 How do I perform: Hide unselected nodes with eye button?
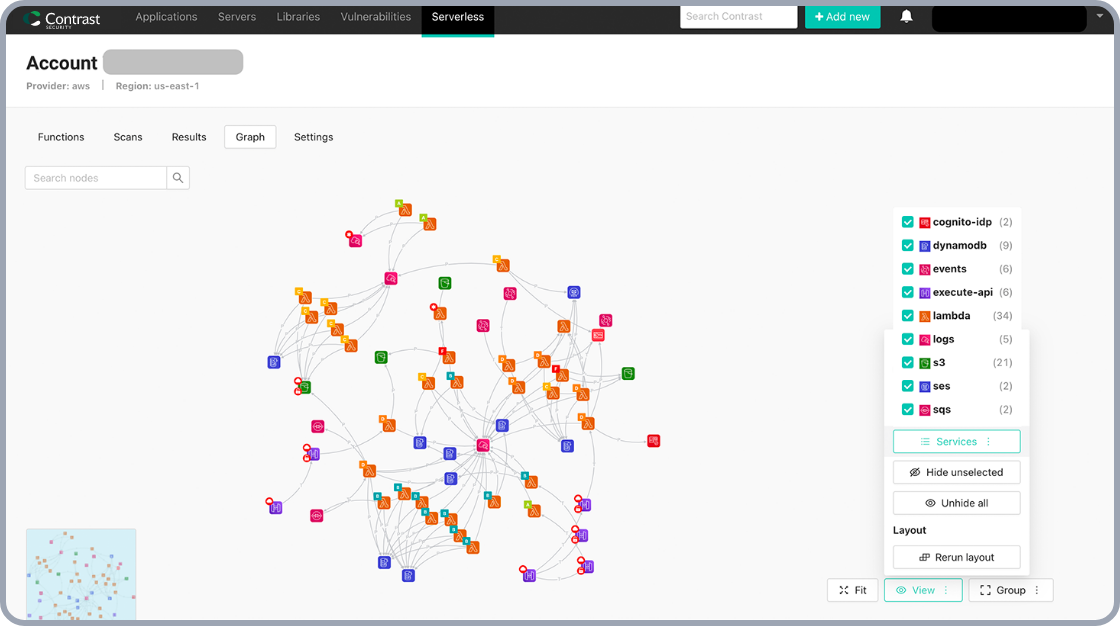pos(956,472)
